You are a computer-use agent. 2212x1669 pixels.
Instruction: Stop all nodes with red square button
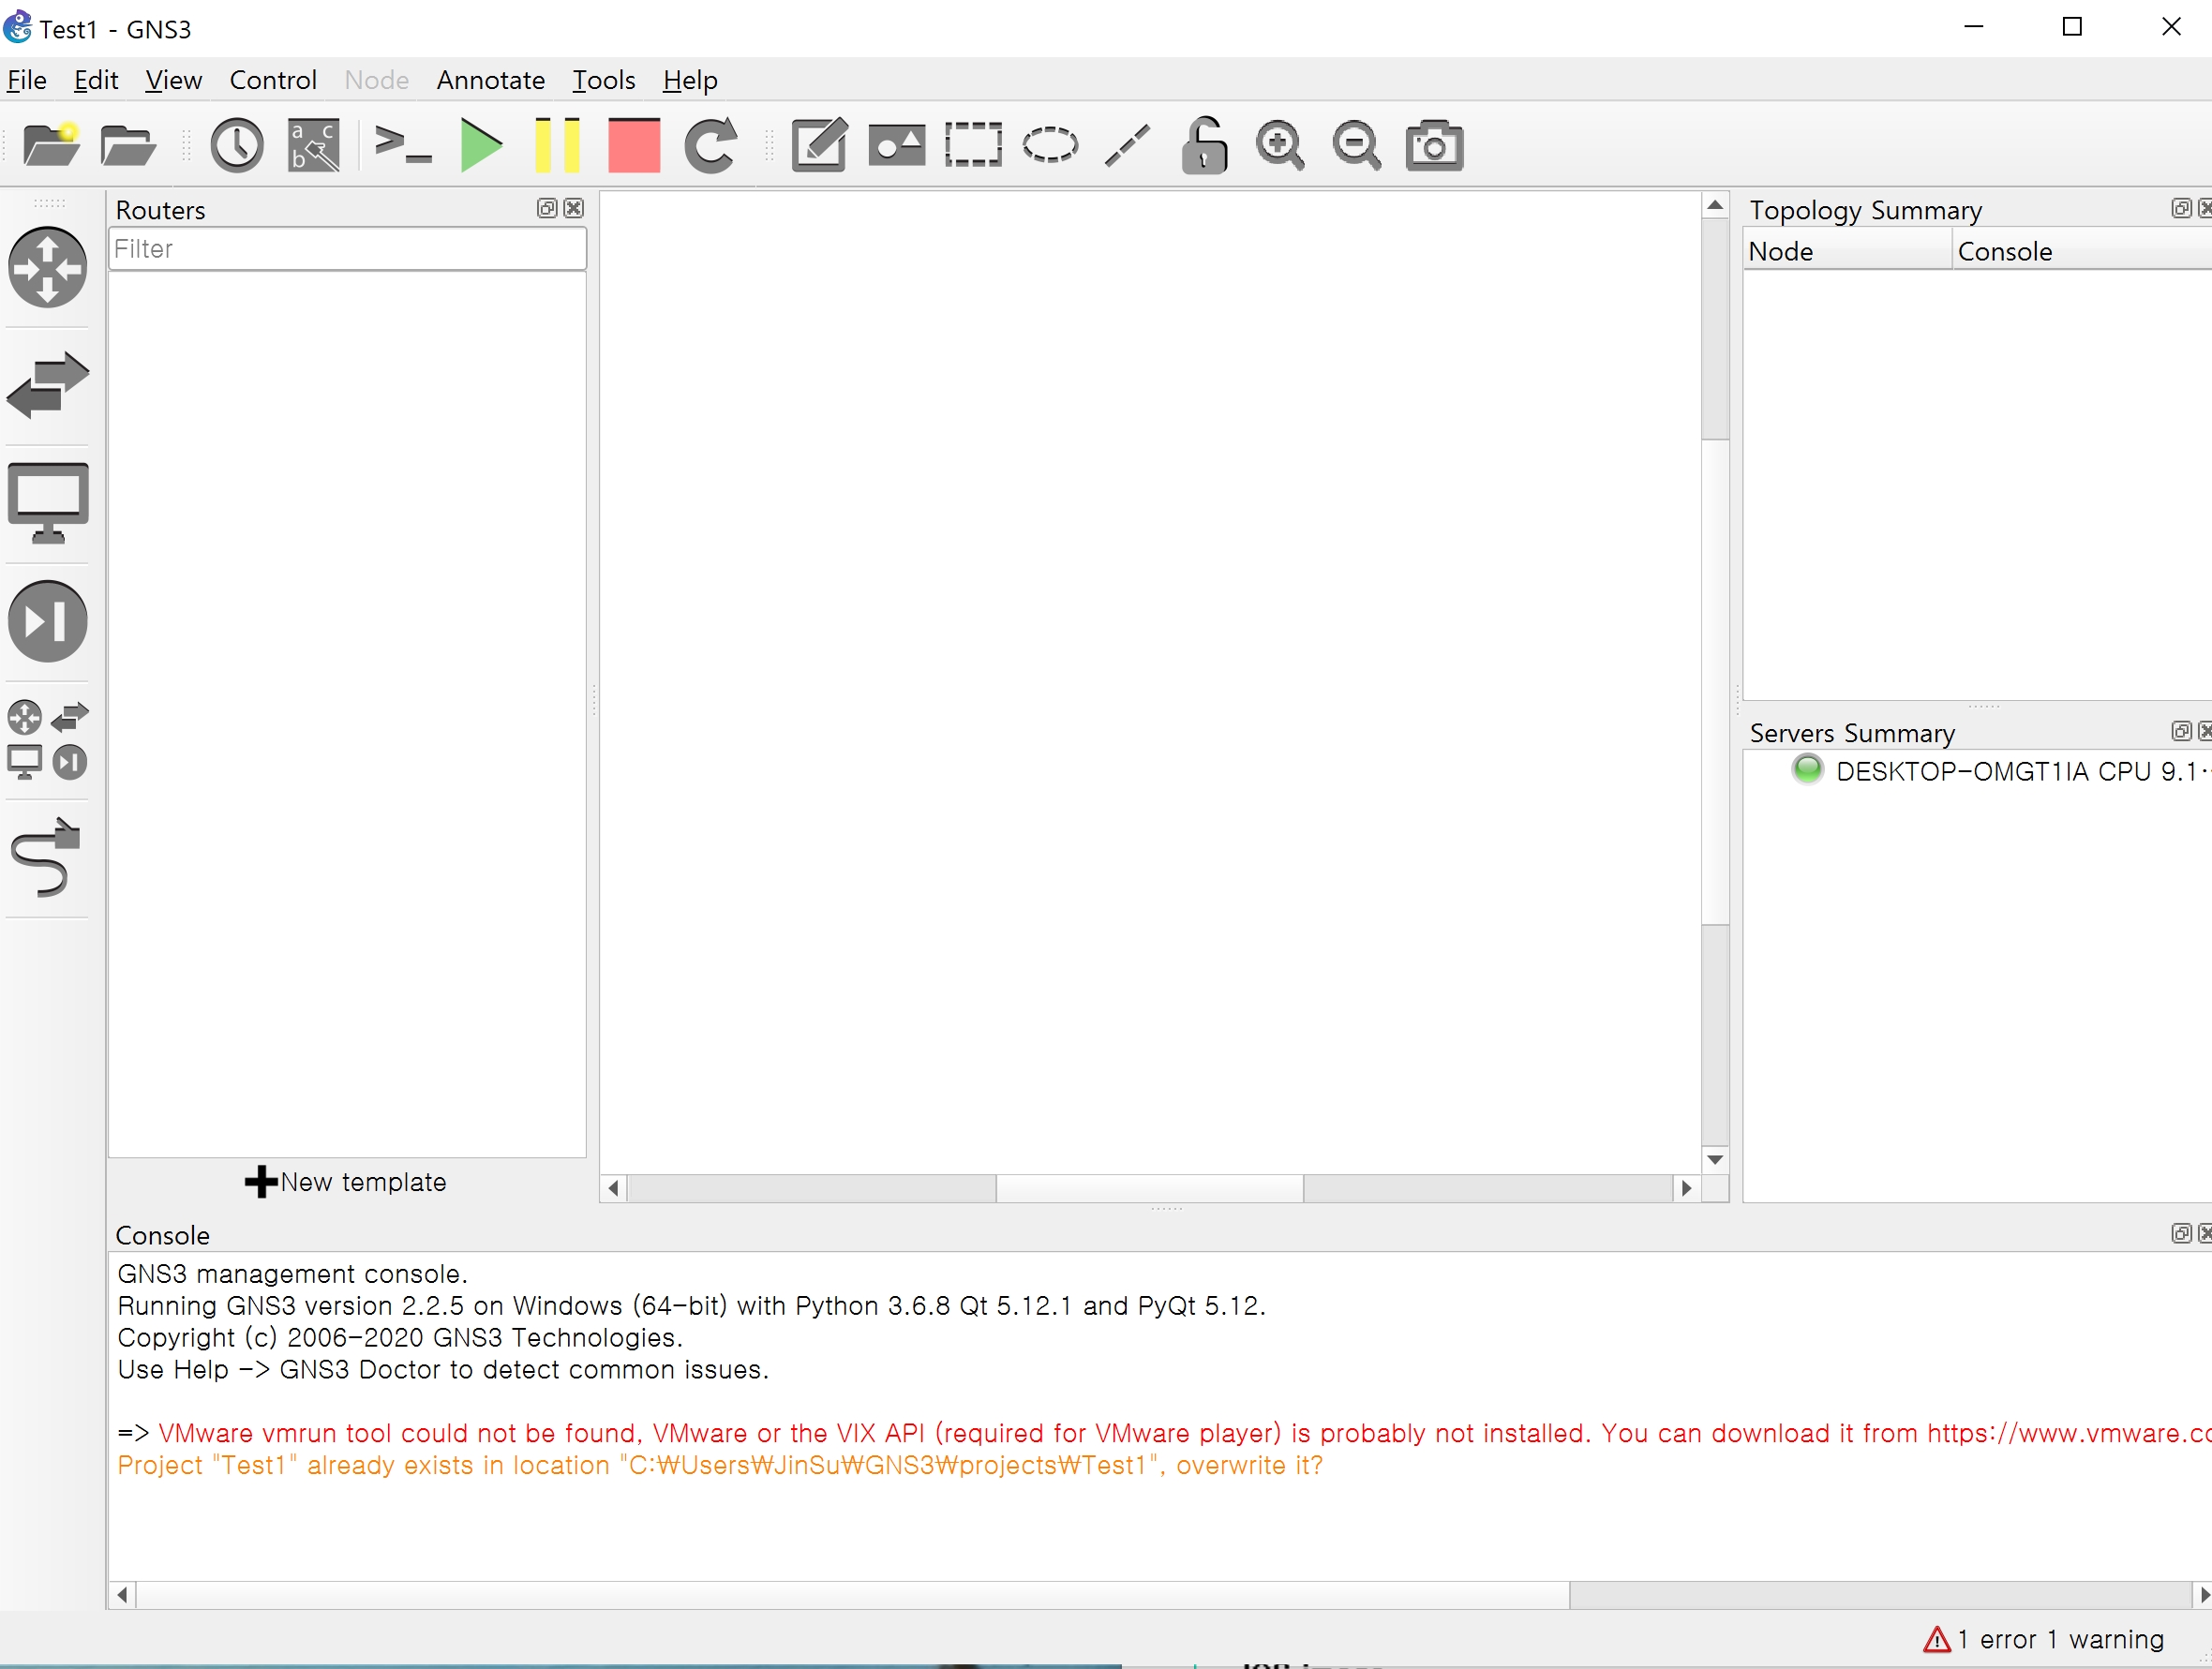click(x=634, y=146)
